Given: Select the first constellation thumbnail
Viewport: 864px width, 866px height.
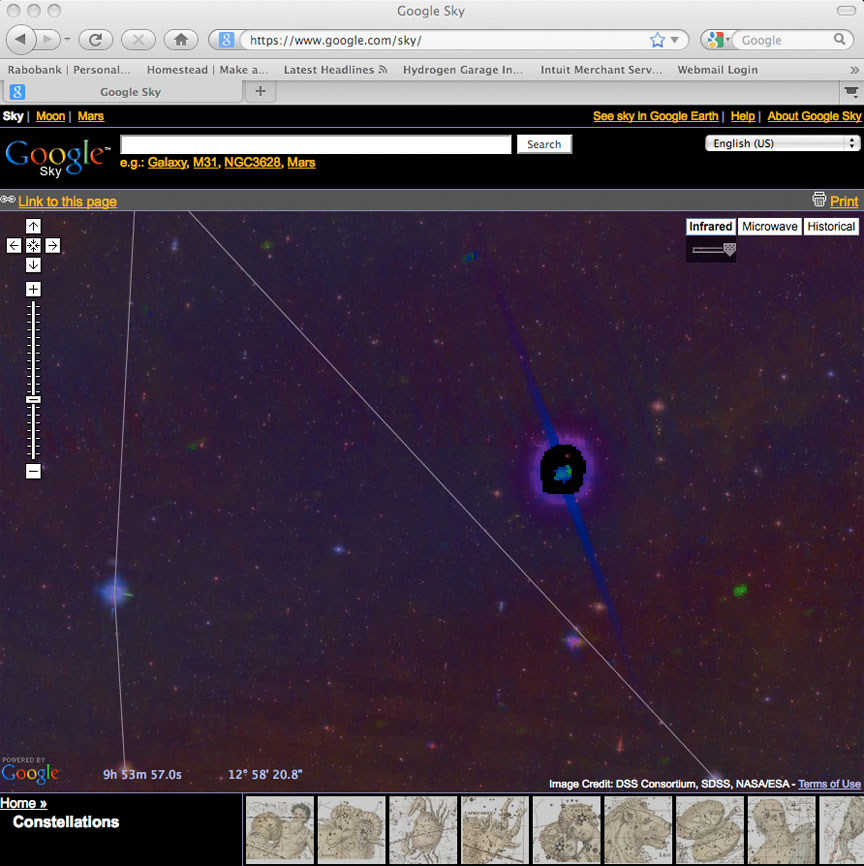Looking at the screenshot, I should [x=280, y=830].
